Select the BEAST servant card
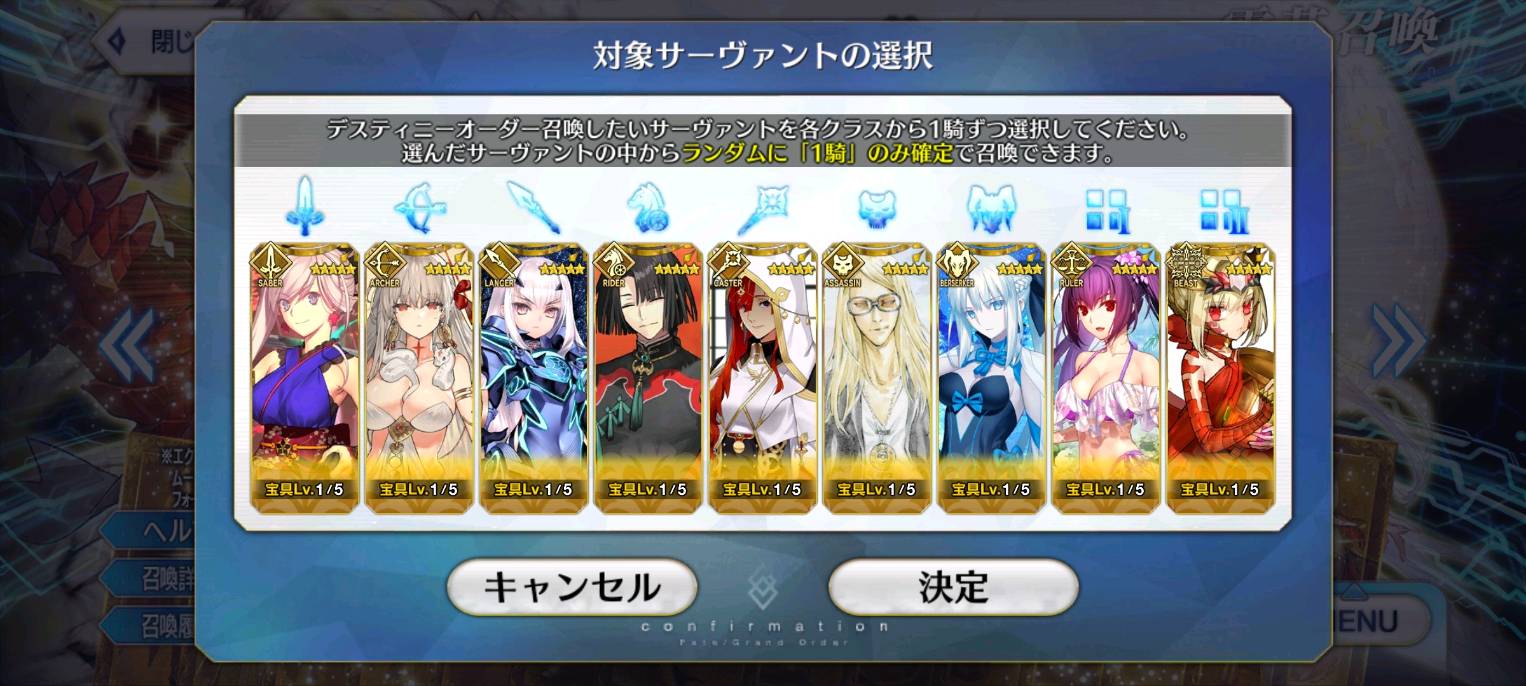This screenshot has height=686, width=1526. 1221,378
